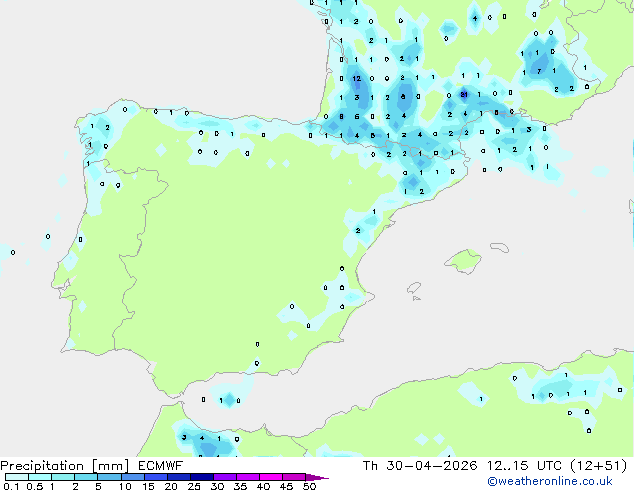The image size is (634, 490).
Task: Click the Ibiza island outline
Action: pyautogui.click(x=414, y=288)
